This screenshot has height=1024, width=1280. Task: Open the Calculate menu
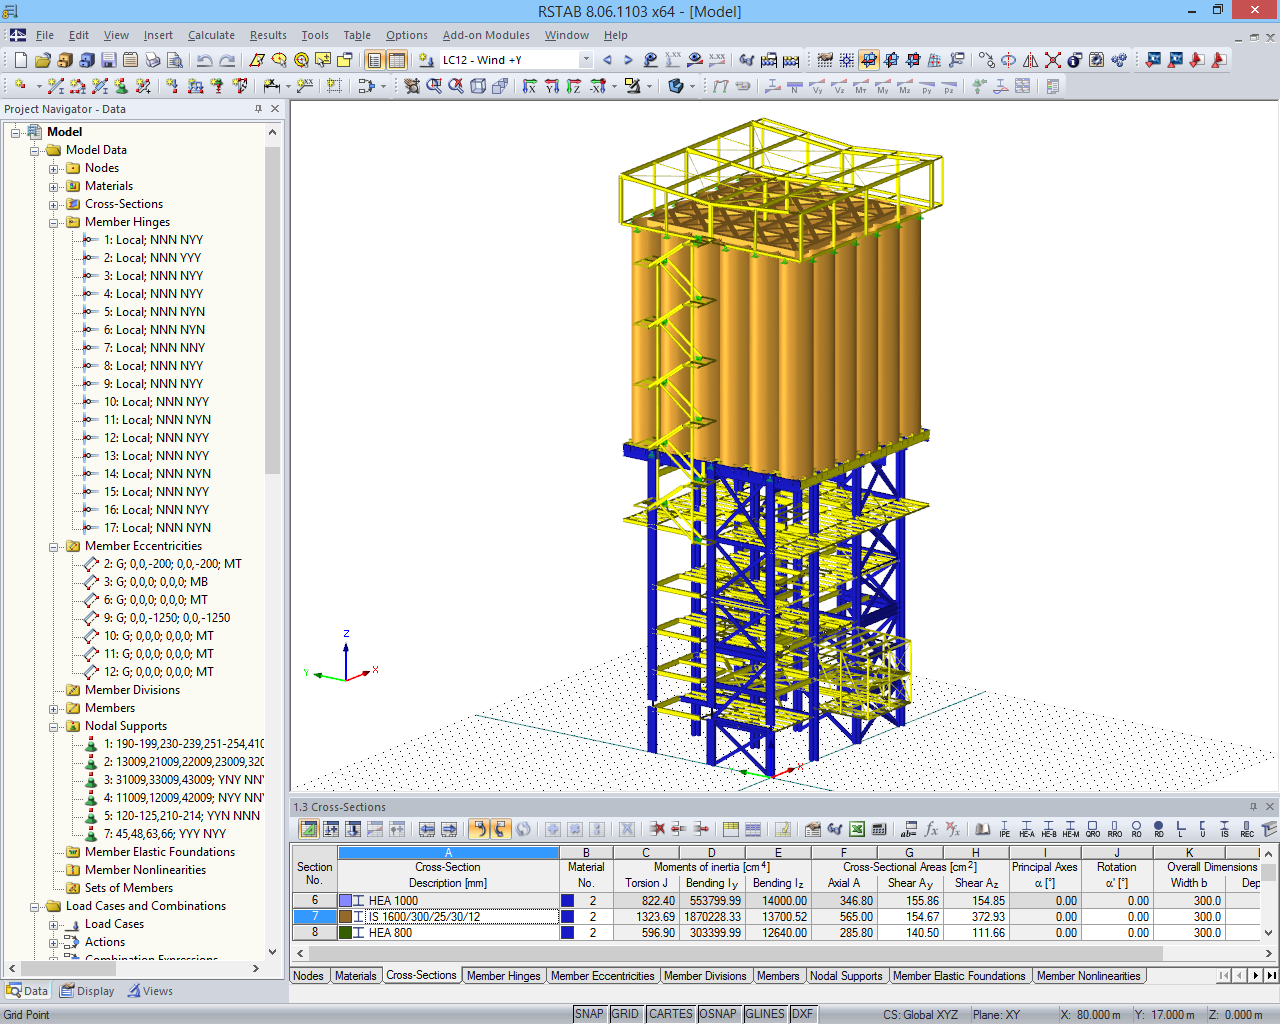coord(211,35)
